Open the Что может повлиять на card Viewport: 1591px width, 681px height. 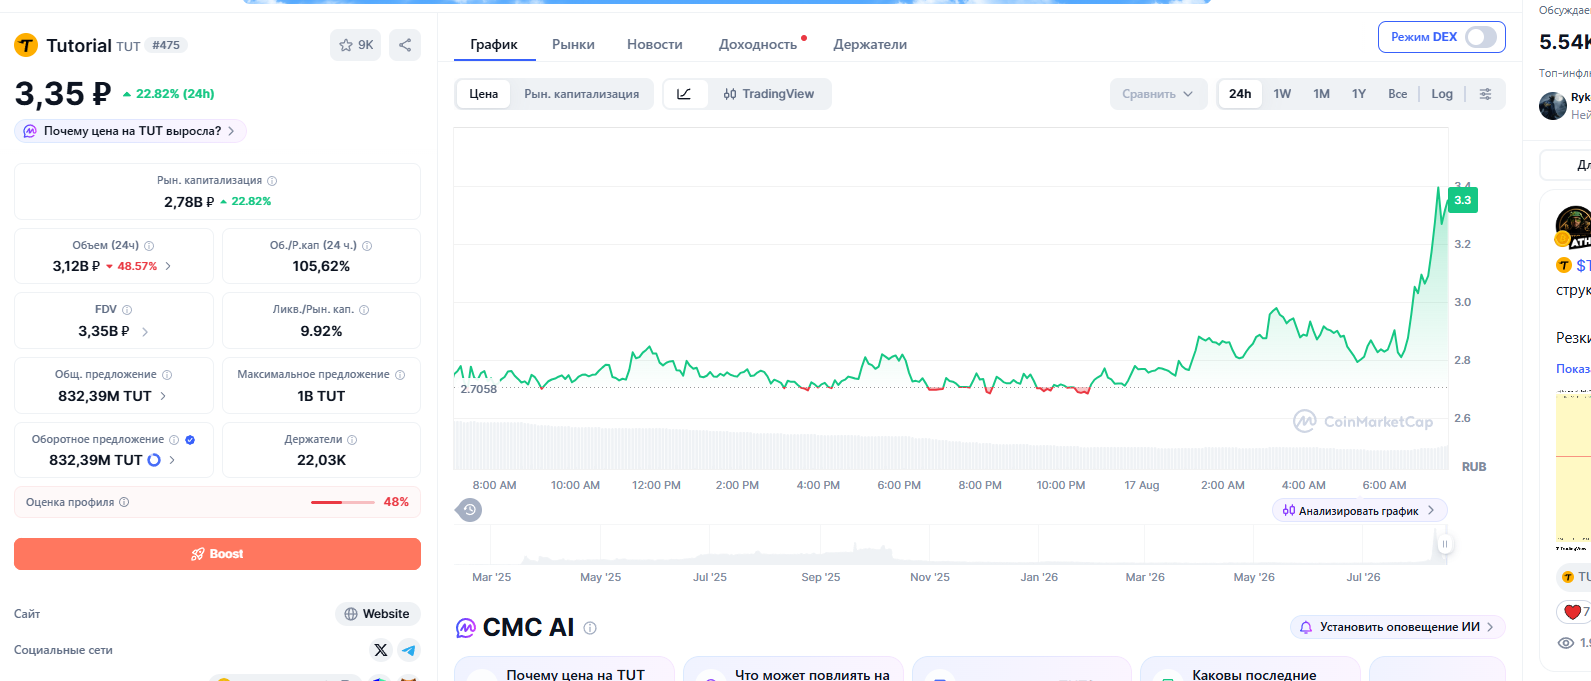coord(793,669)
